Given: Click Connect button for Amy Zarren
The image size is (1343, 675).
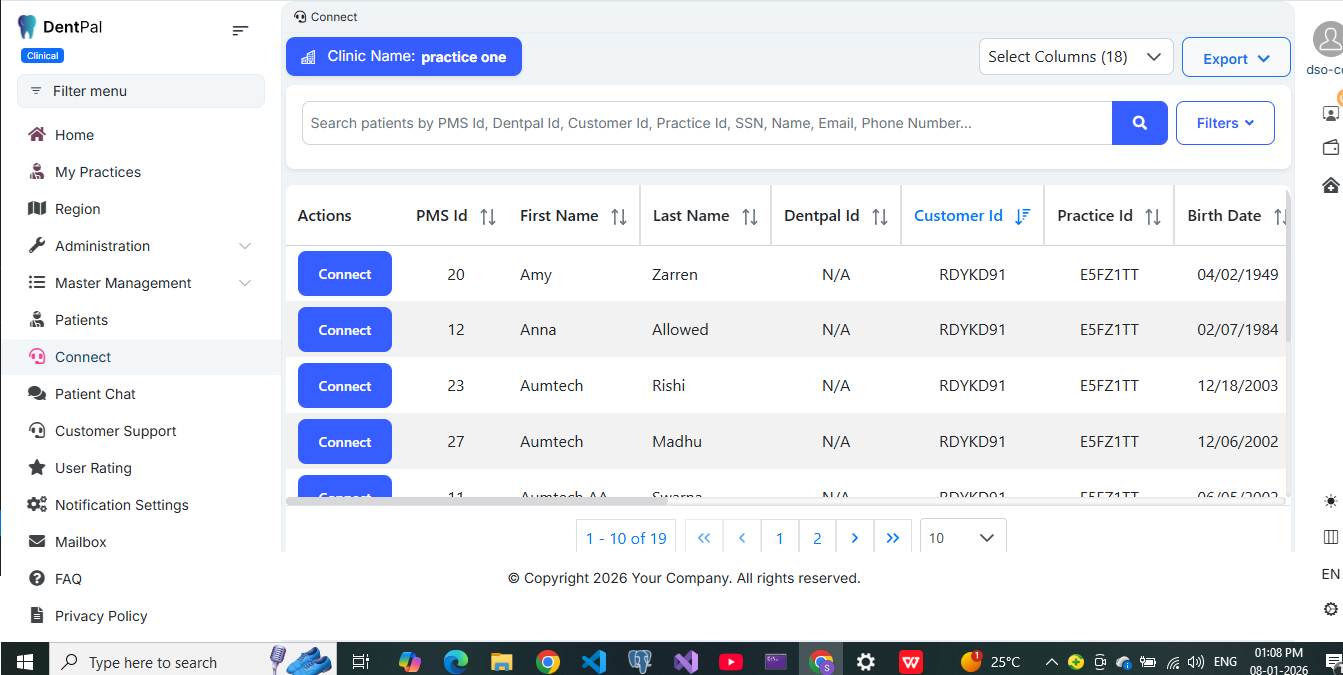Looking at the screenshot, I should (x=344, y=274).
